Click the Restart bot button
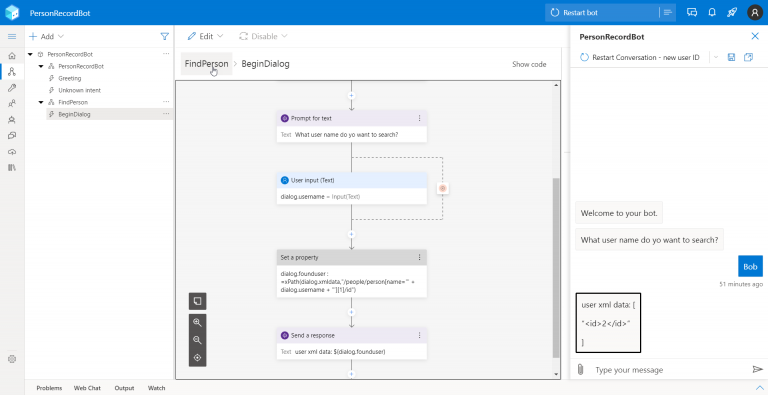The image size is (768, 395). (x=601, y=13)
